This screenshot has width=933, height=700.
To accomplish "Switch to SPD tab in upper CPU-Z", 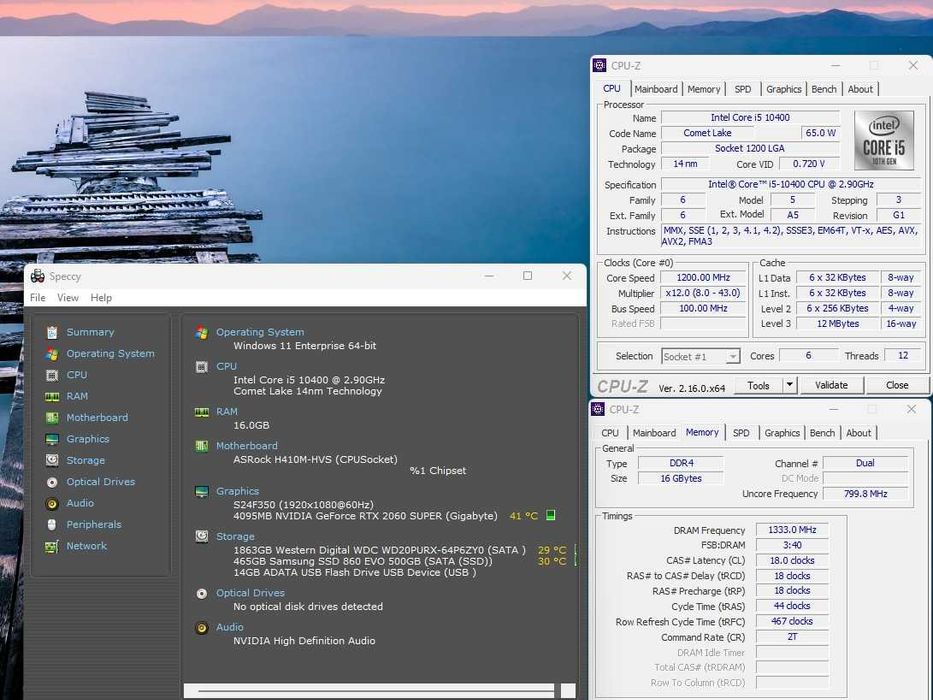I will (743, 89).
